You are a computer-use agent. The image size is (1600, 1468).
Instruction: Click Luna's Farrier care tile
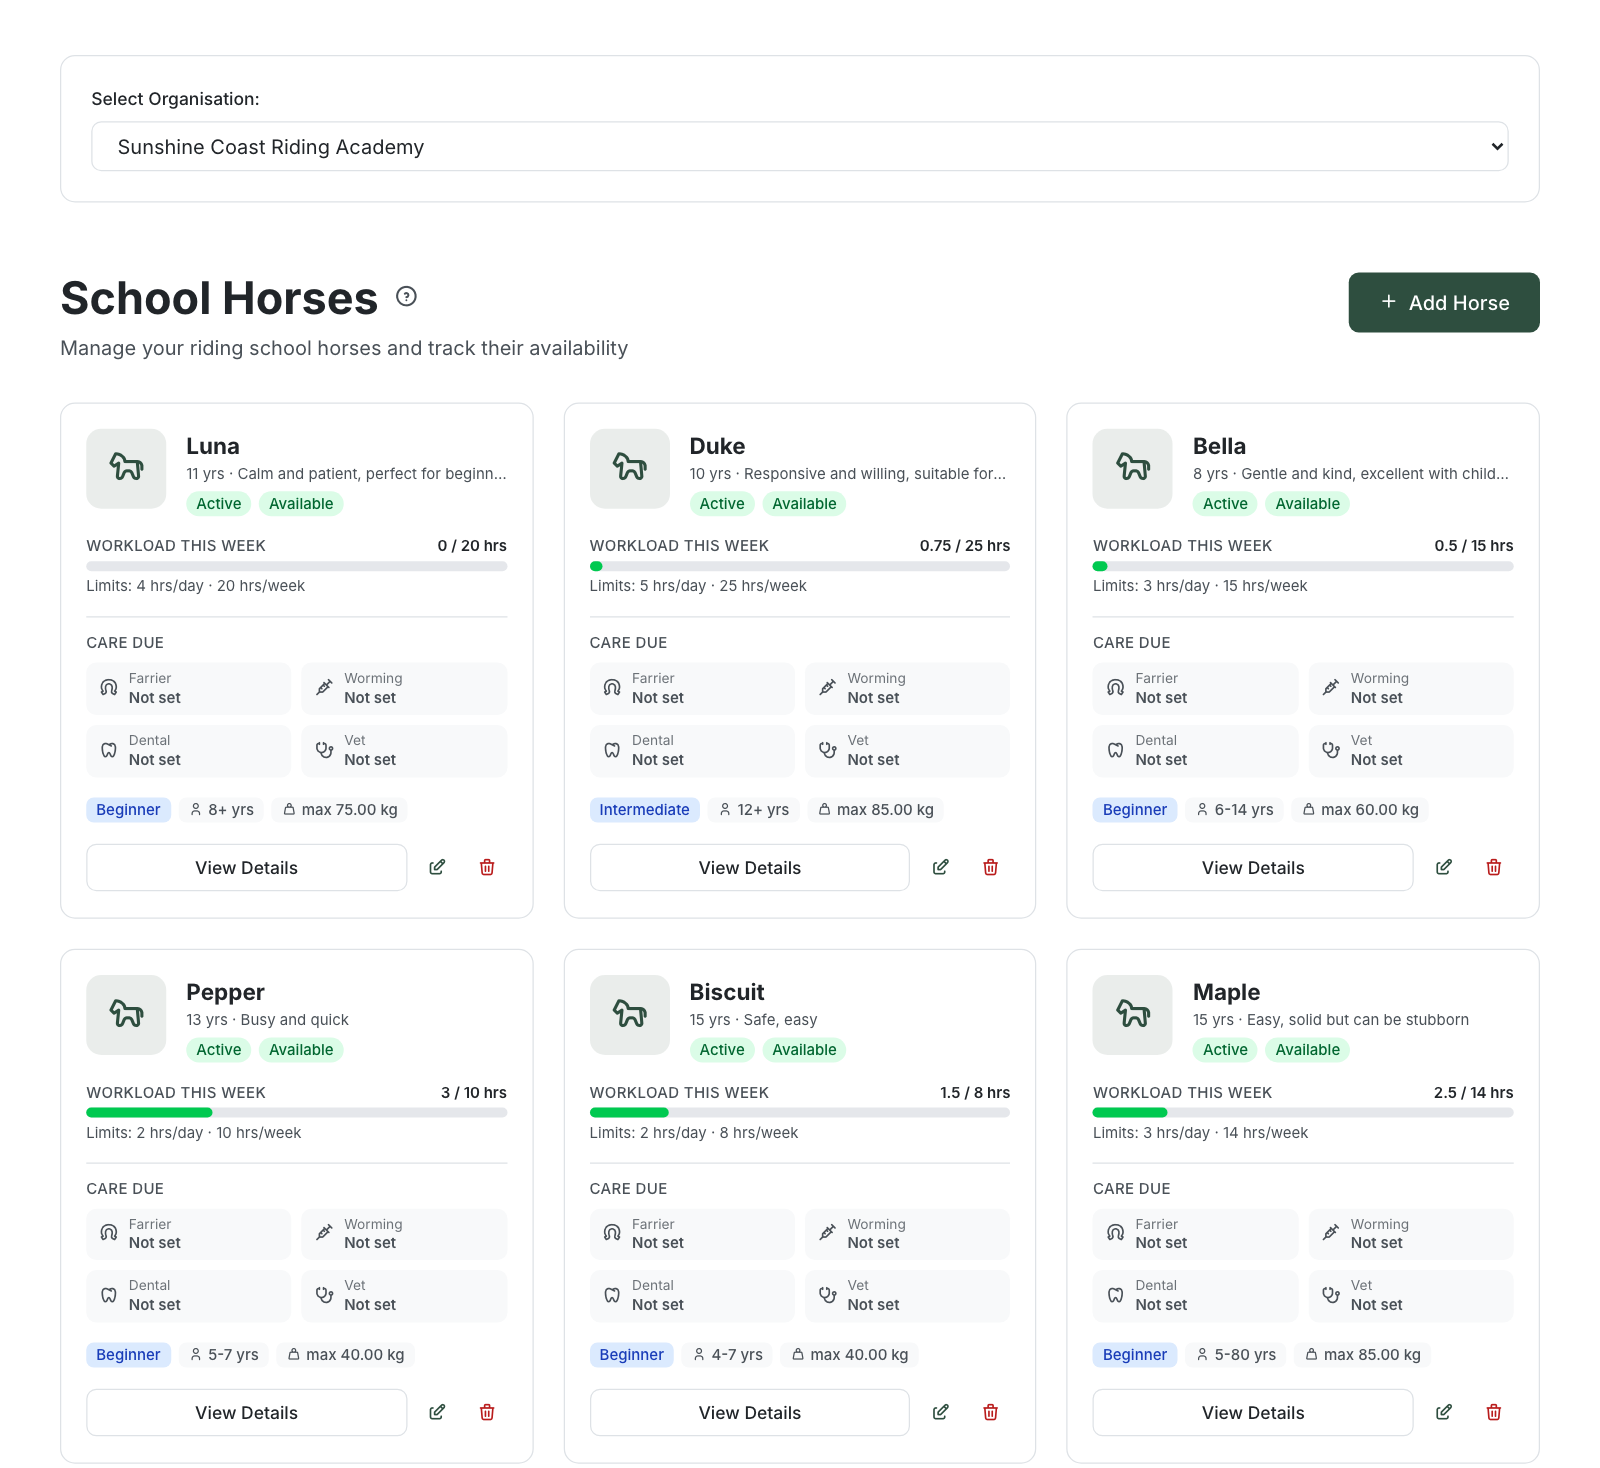point(188,688)
